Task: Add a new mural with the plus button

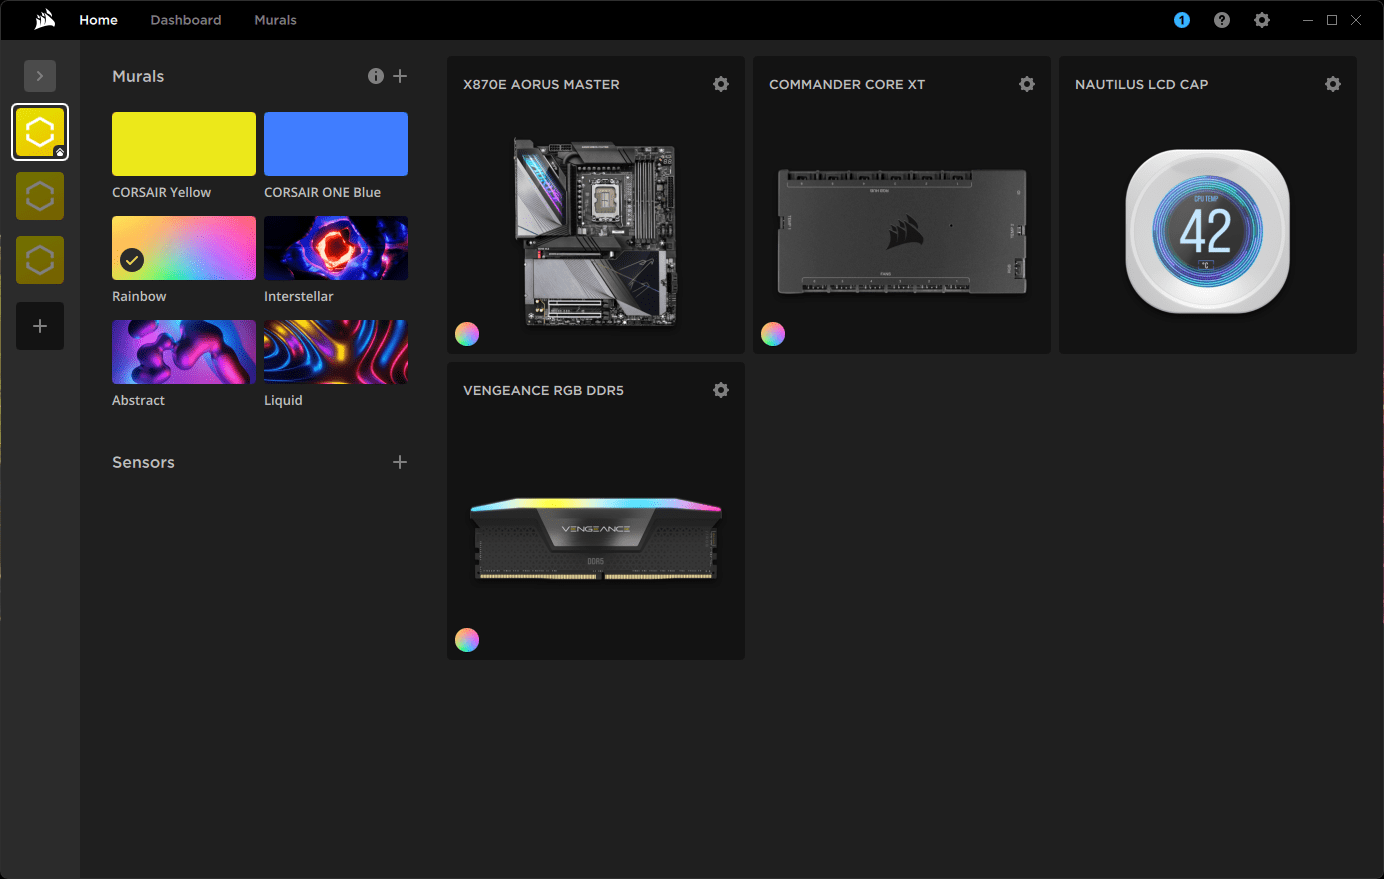Action: tap(400, 75)
